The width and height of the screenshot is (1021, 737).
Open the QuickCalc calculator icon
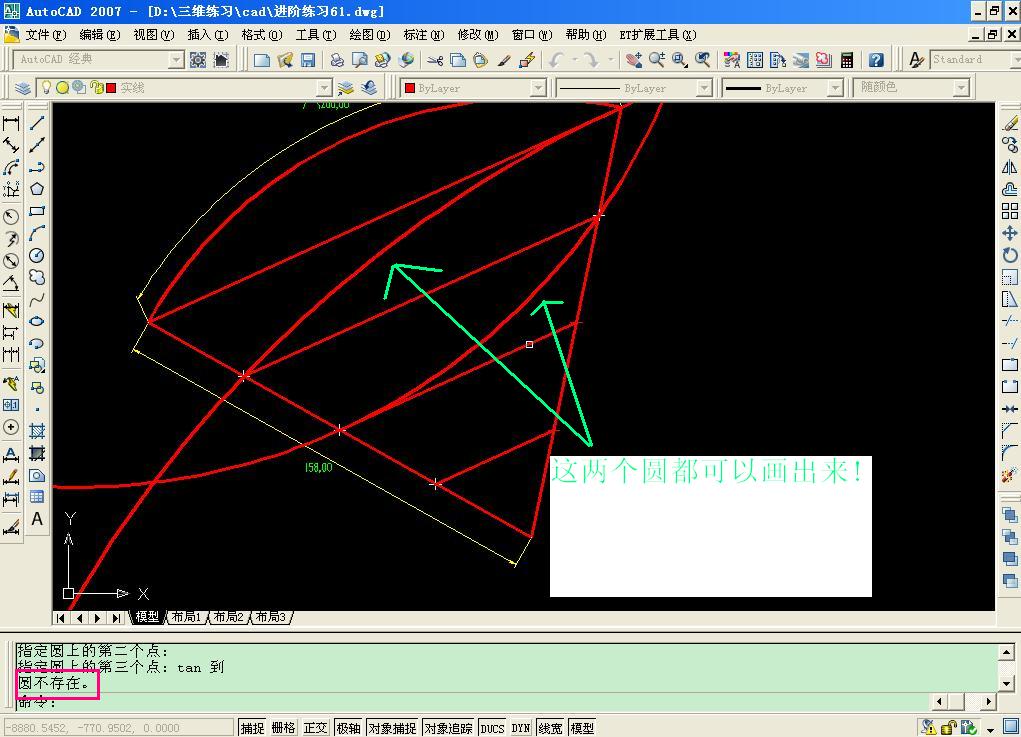[x=847, y=61]
